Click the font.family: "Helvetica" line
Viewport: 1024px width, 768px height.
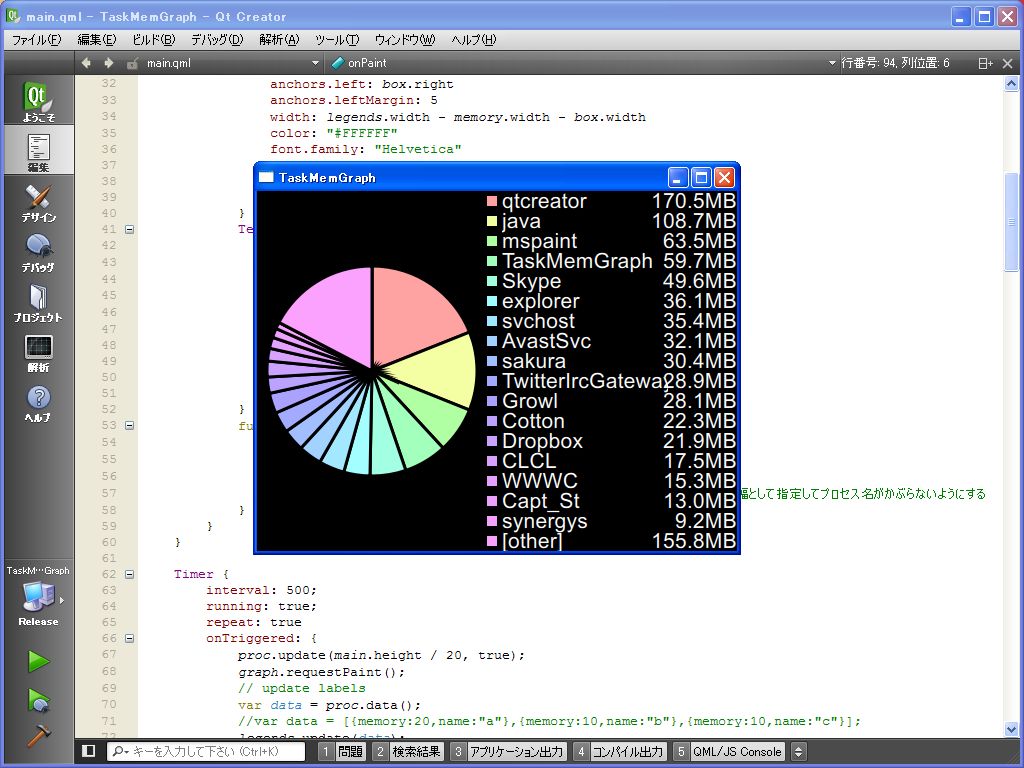(x=366, y=149)
